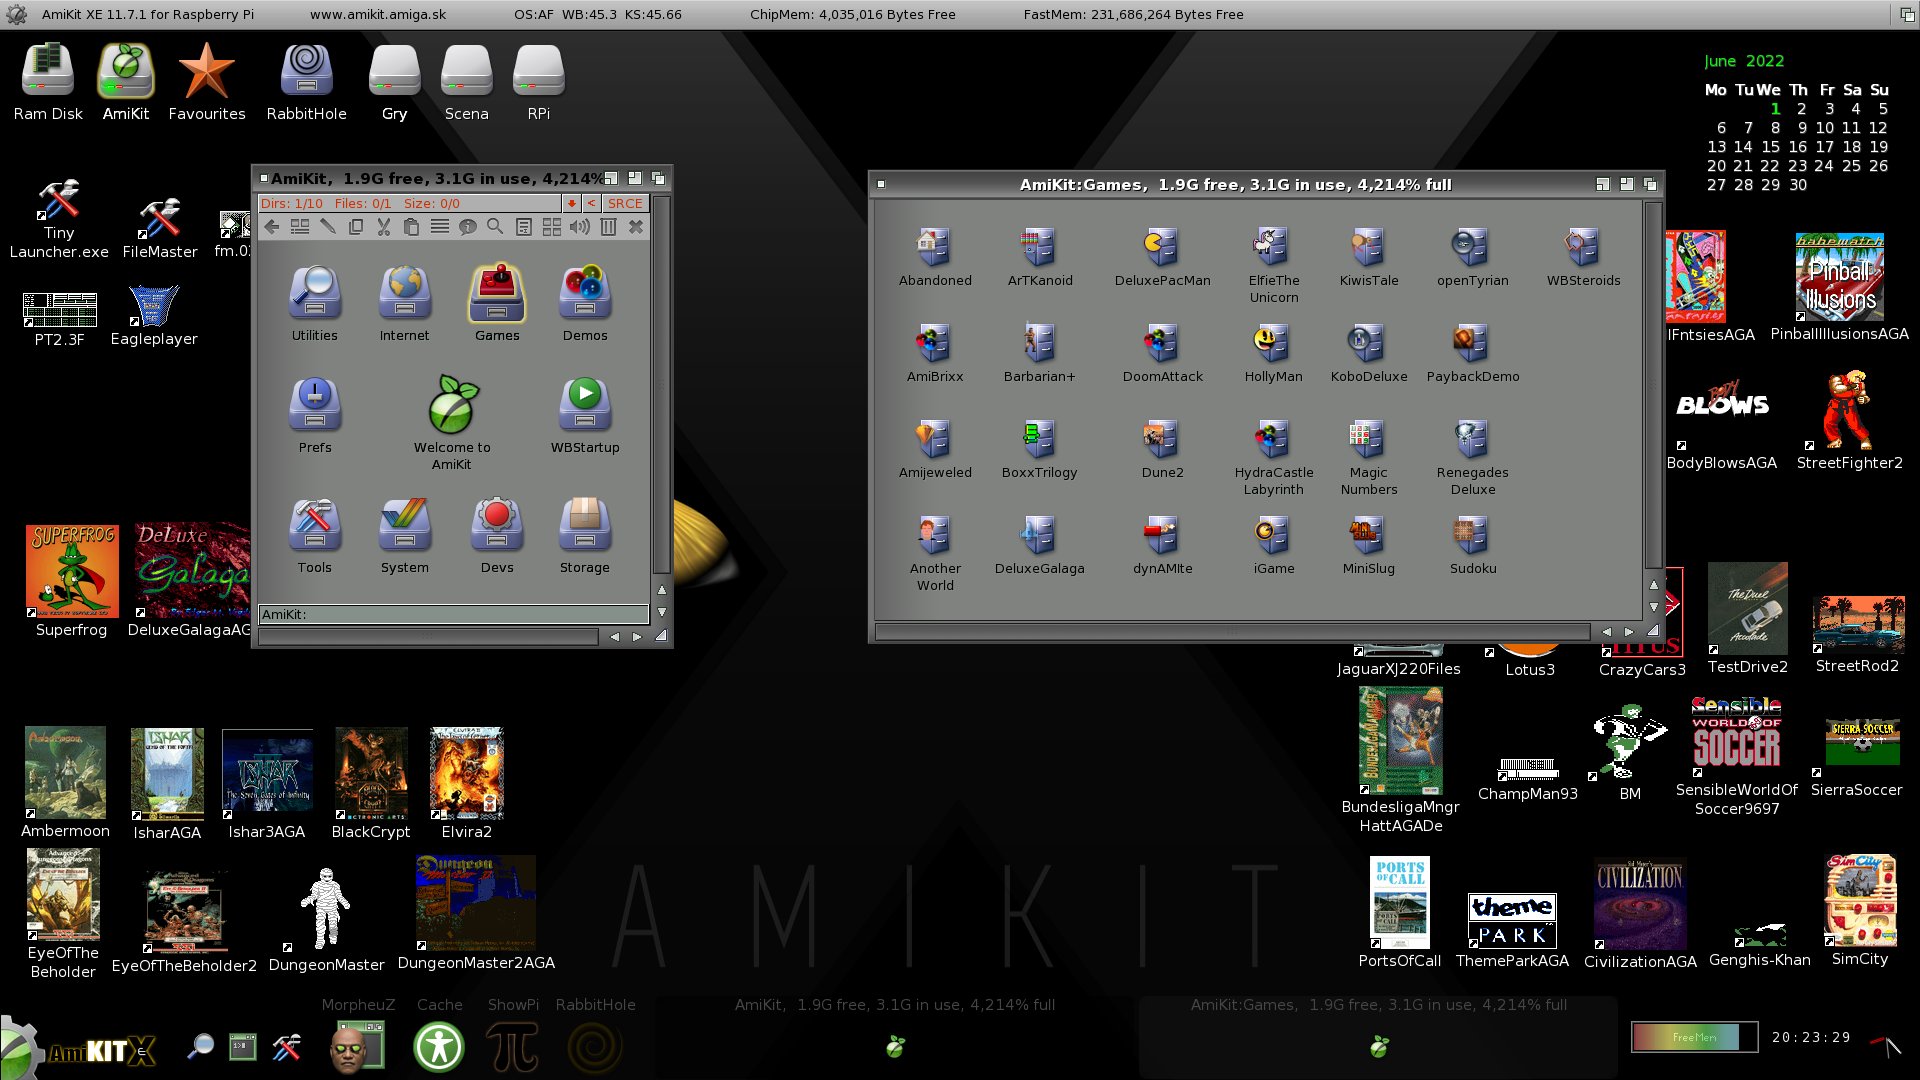The width and height of the screenshot is (1920, 1080).
Task: Click the SRCE button
Action: (x=625, y=203)
